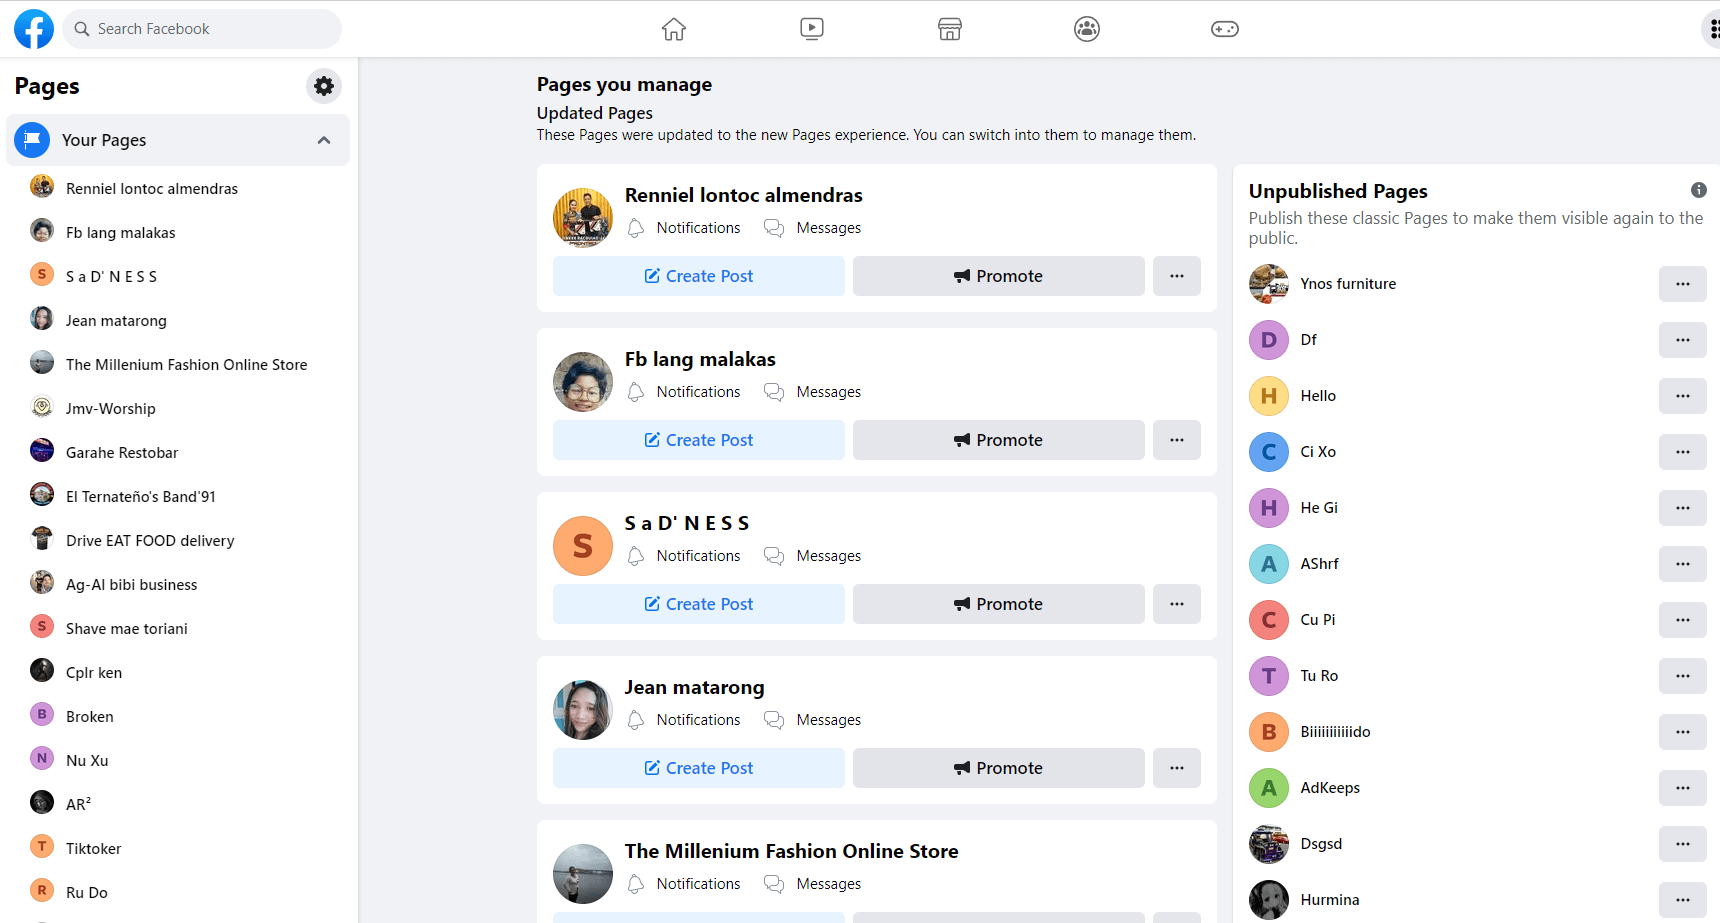This screenshot has width=1720, height=923.
Task: Open more options for S a D' N E S S
Action: click(x=1177, y=604)
